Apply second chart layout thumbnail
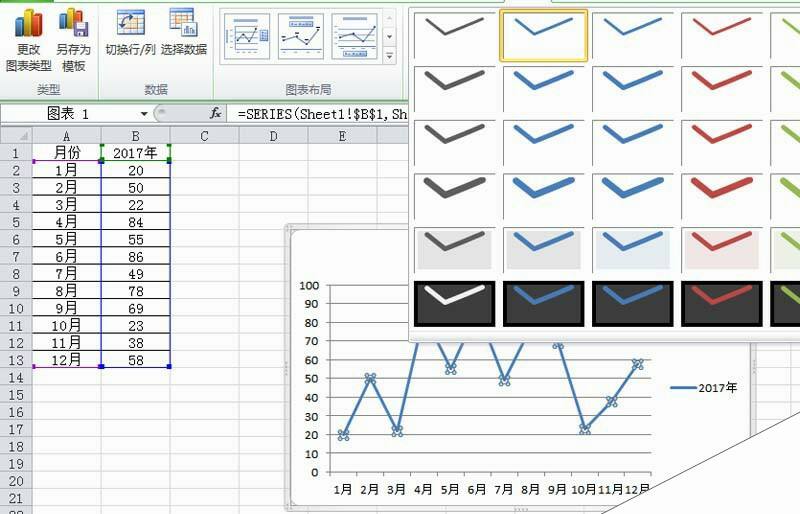Screen dimensions: 800x514 [301, 36]
